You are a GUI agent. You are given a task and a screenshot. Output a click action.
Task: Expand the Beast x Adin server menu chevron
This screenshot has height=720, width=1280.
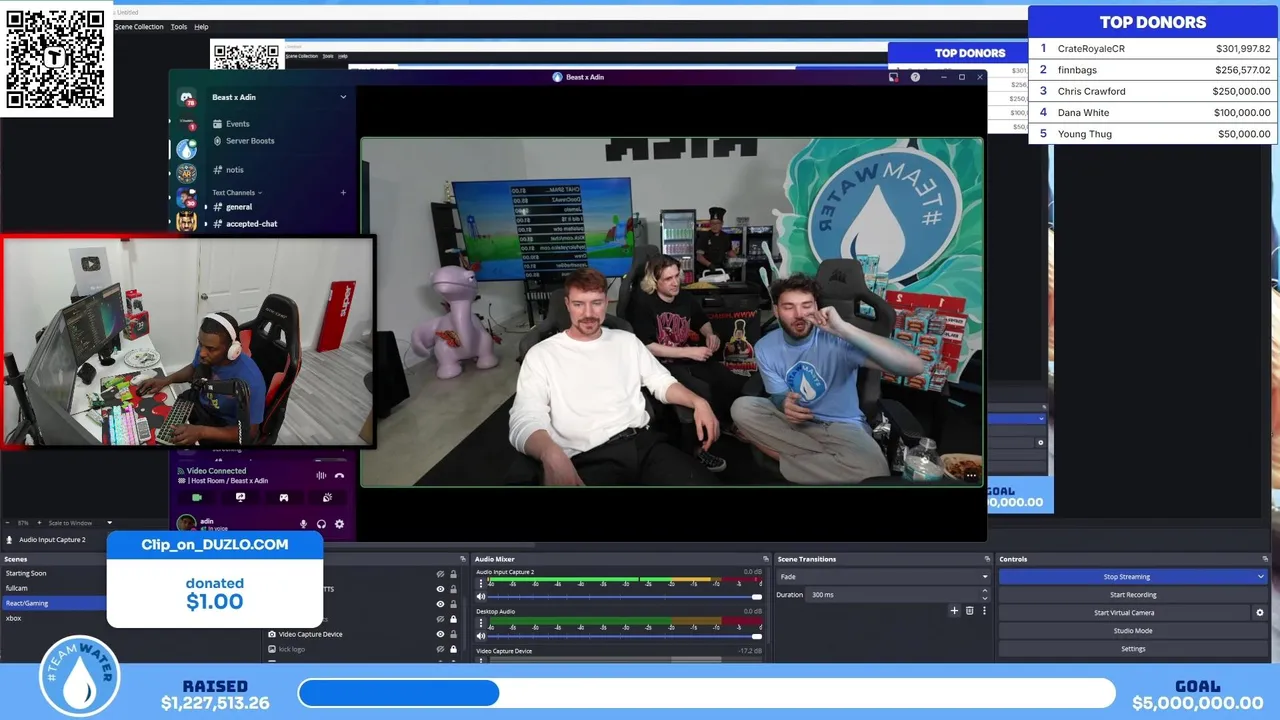coord(343,97)
